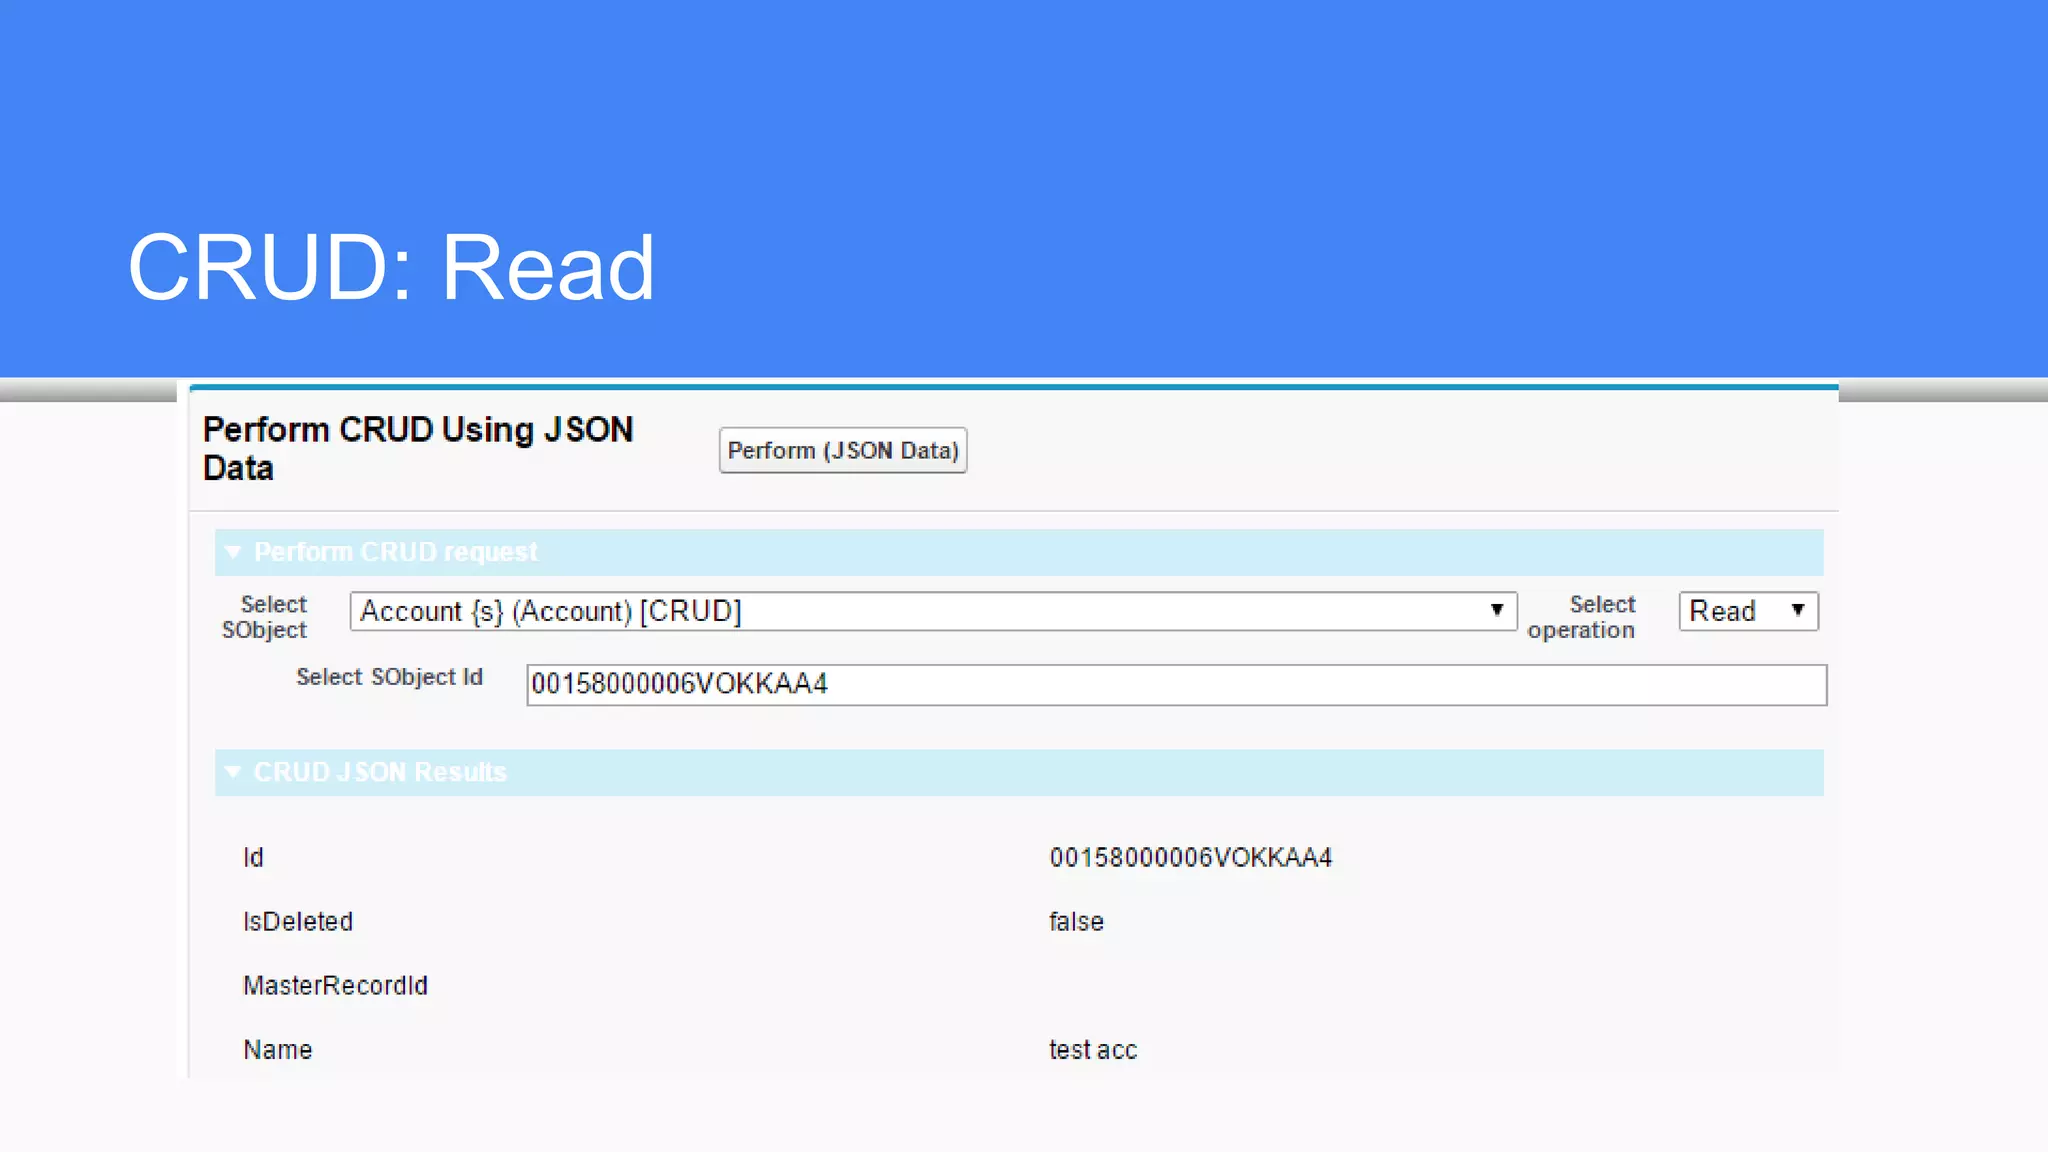
Task: Click the Perform CRUD Using JSON Data heading
Action: (418, 449)
